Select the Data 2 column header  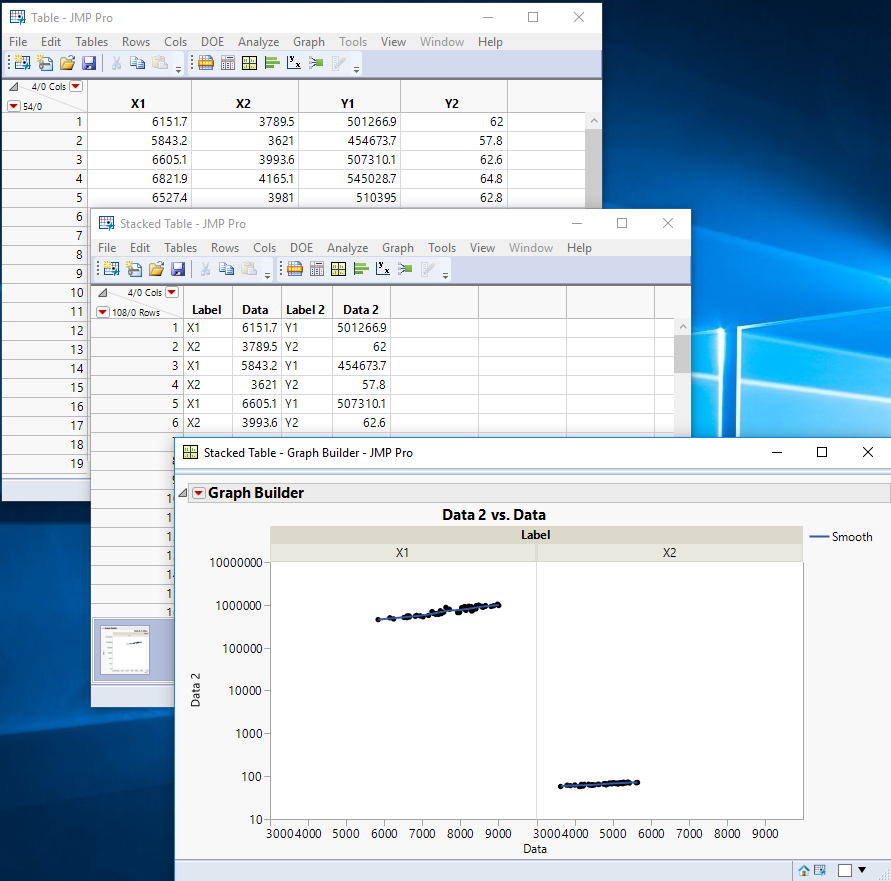361,310
